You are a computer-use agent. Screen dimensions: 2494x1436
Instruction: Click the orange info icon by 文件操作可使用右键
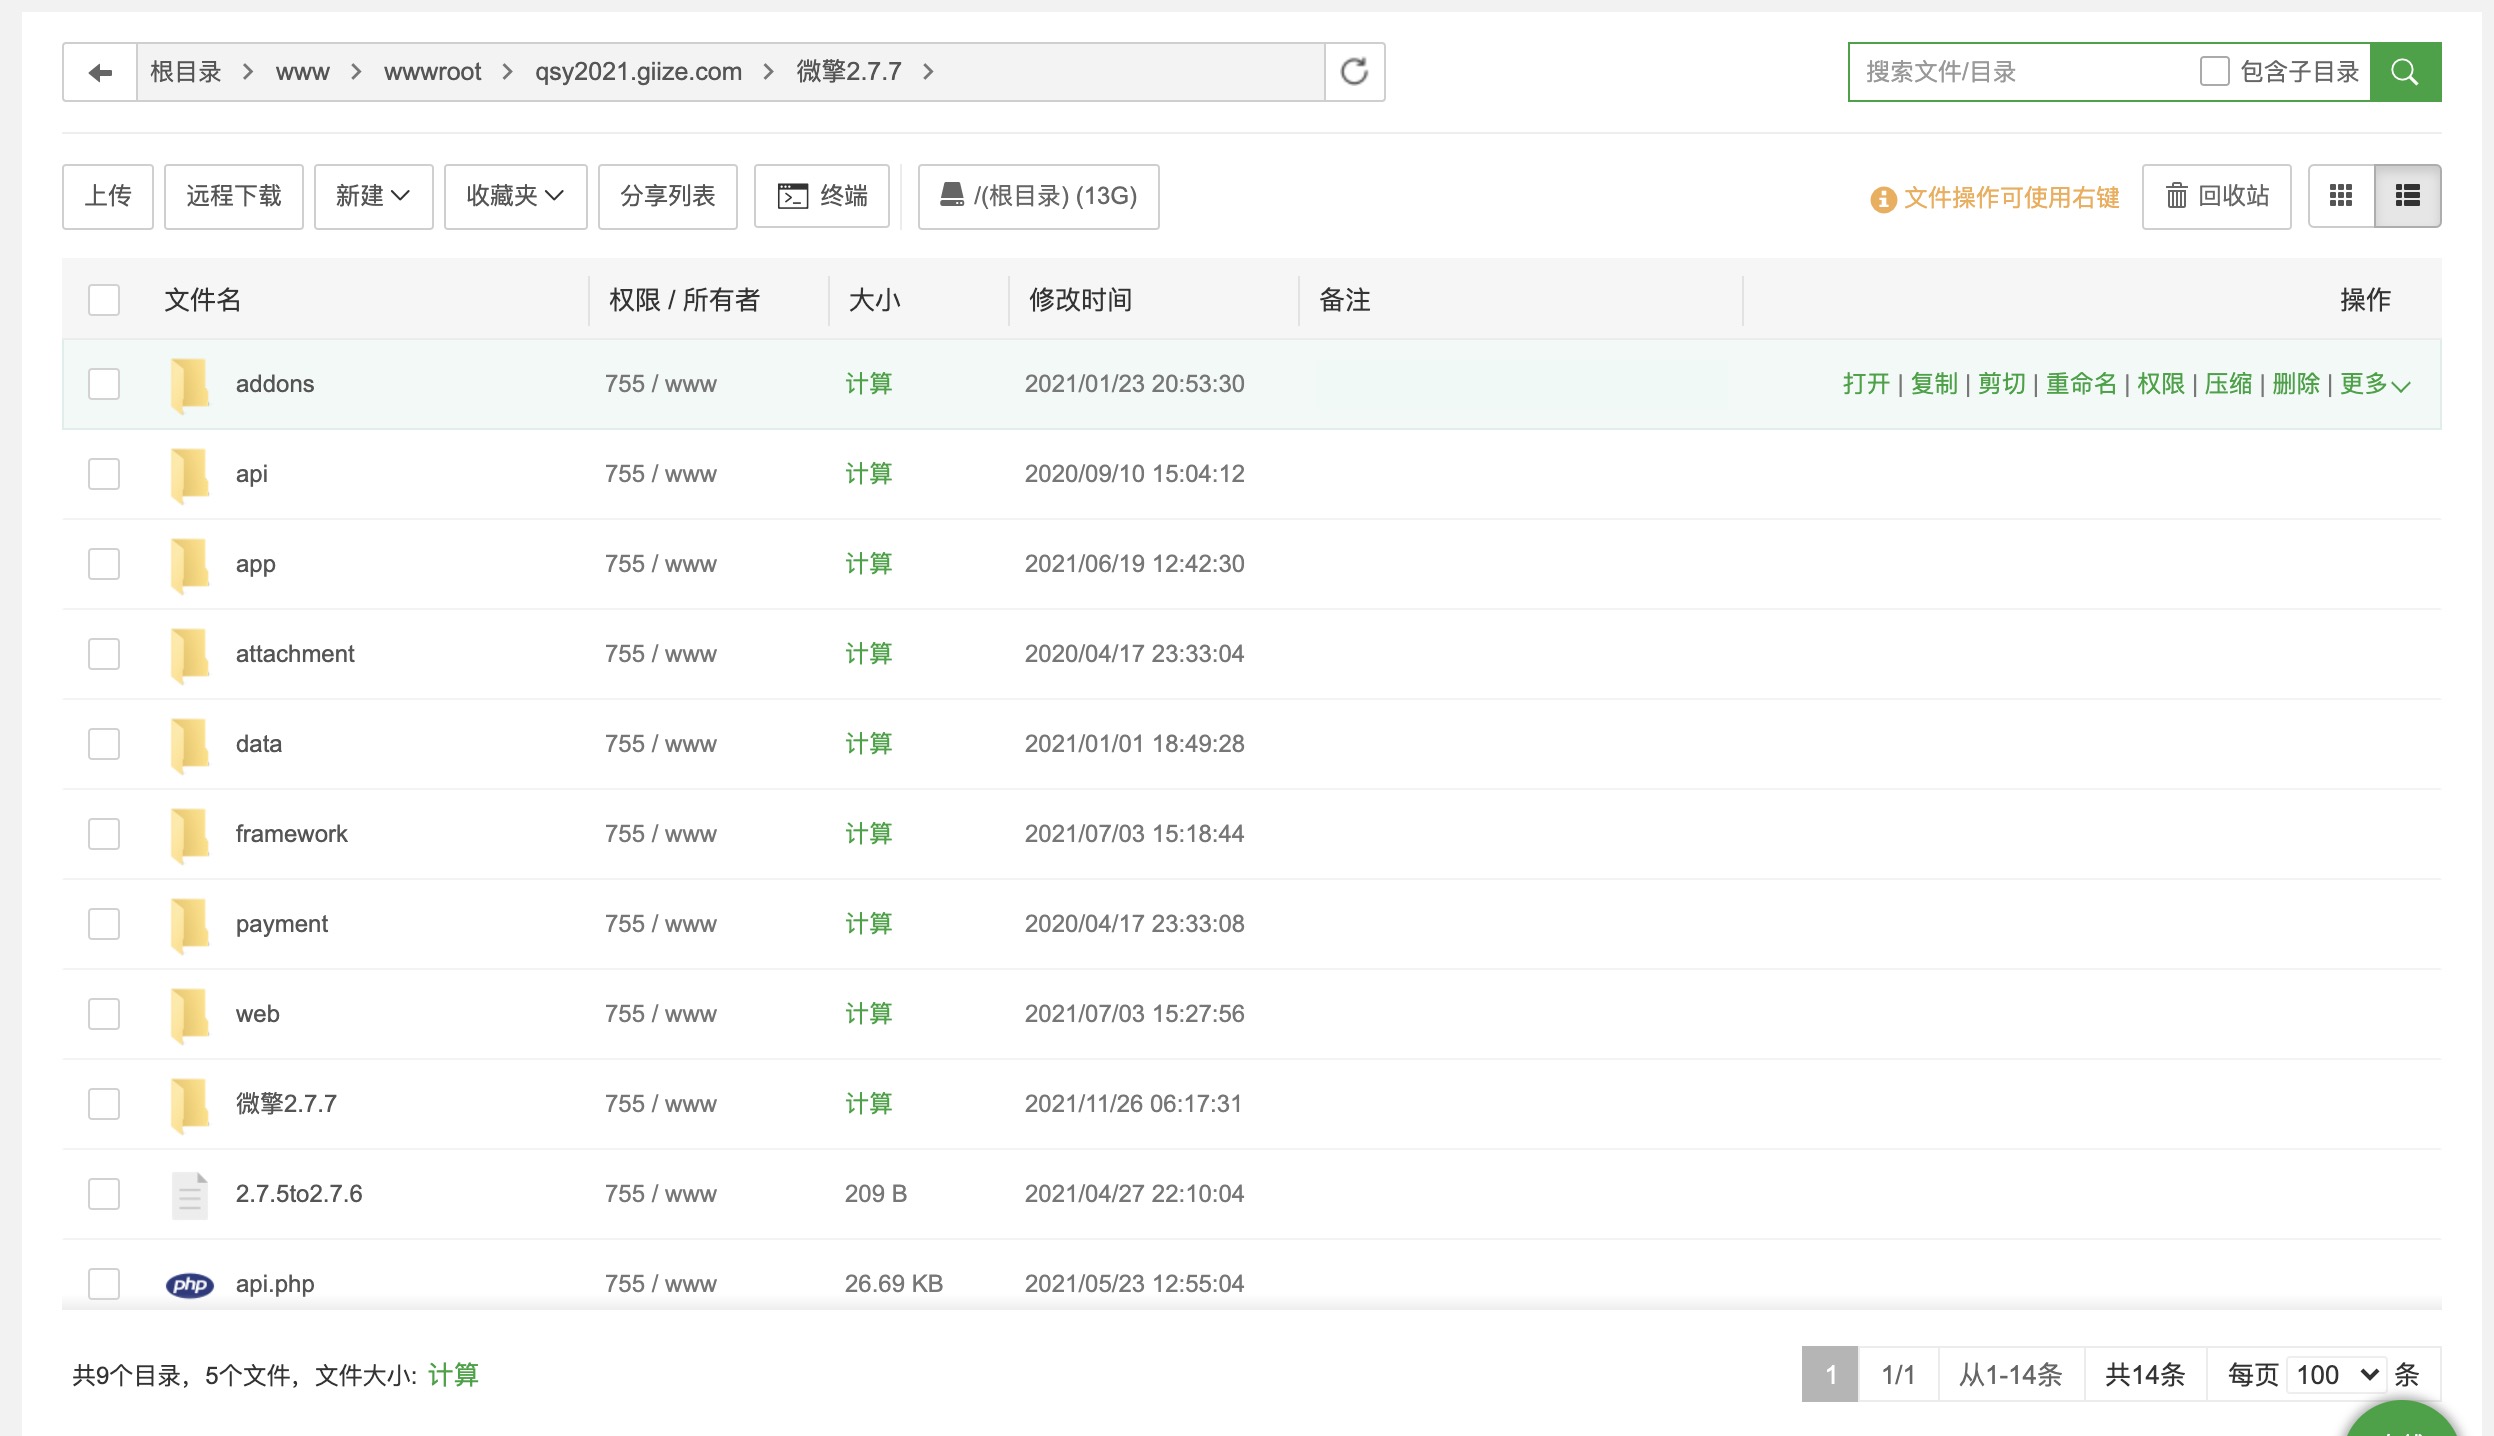tap(1883, 198)
